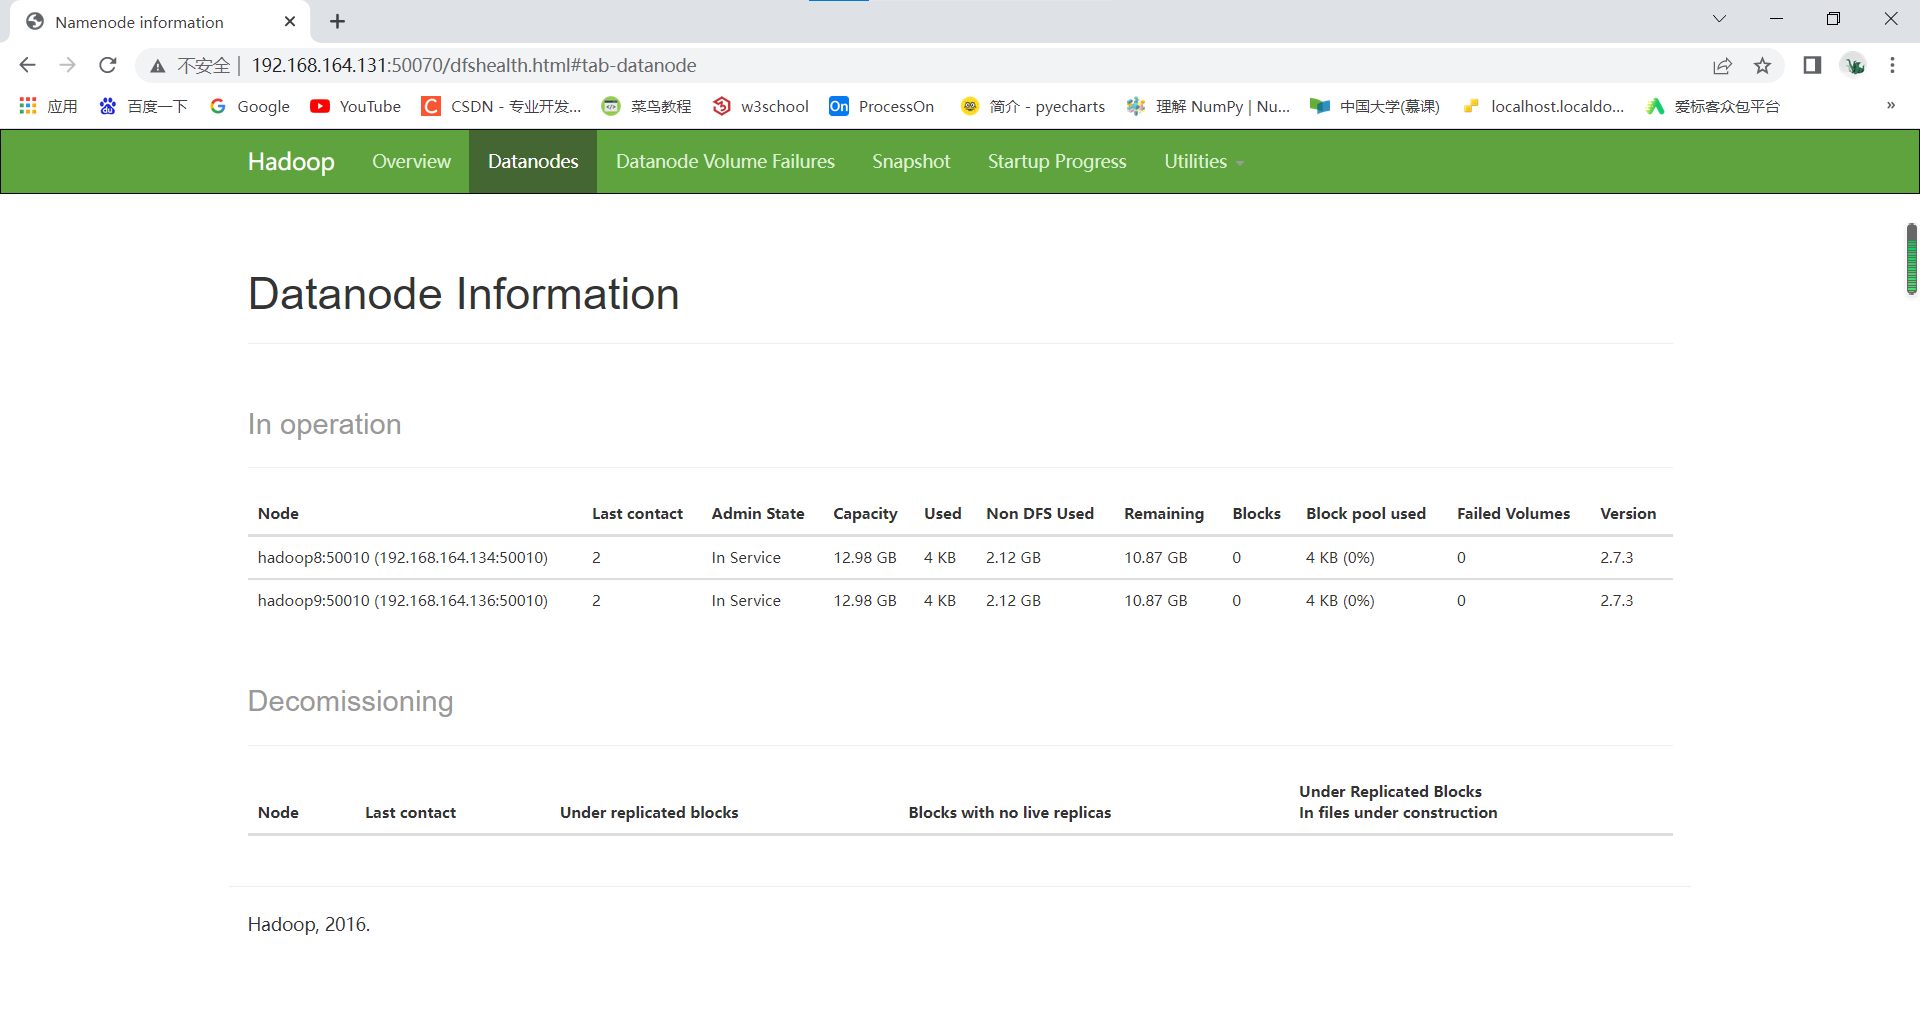Click the address bar URL

[474, 65]
